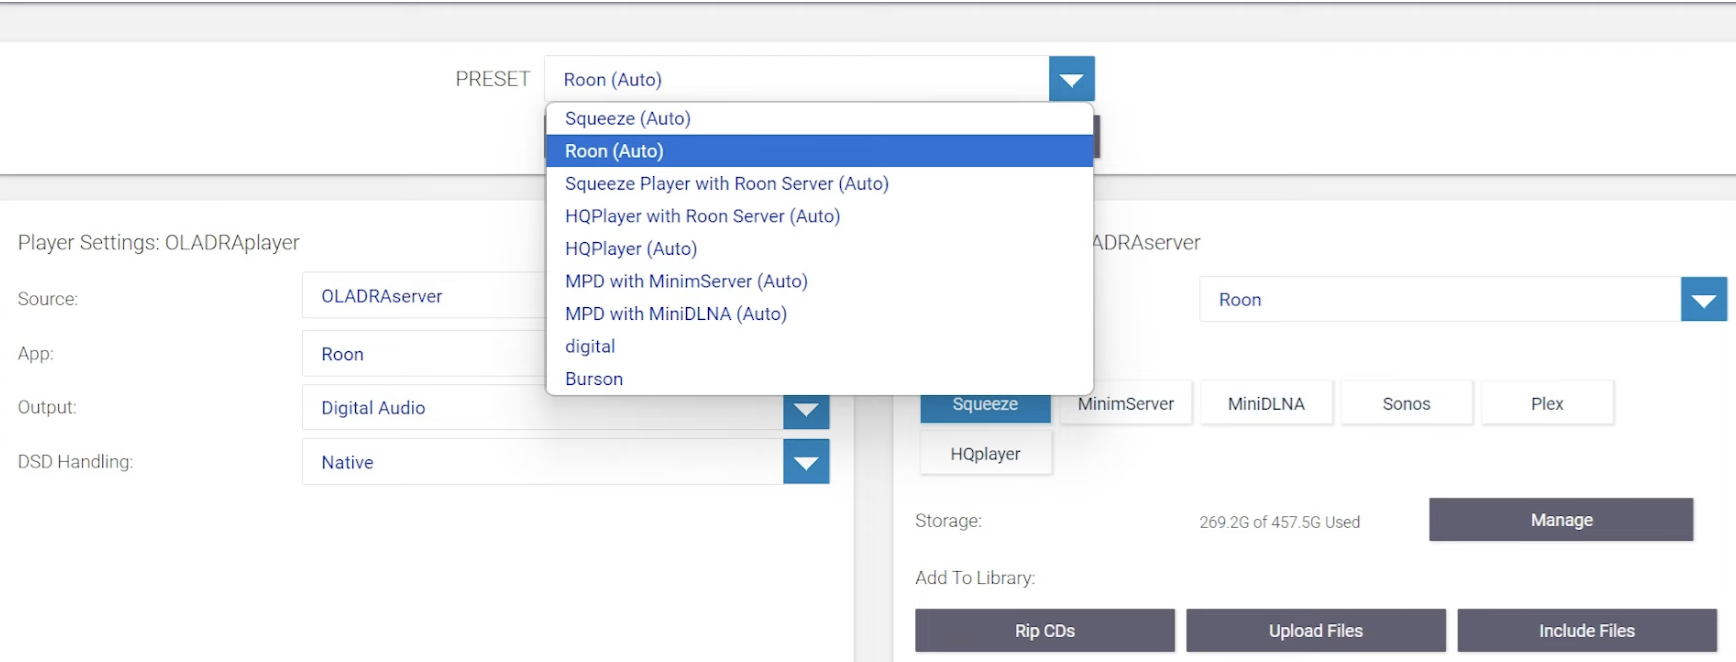Open the DSD Handling dropdown arrow
1736x662 pixels.
[806, 462]
